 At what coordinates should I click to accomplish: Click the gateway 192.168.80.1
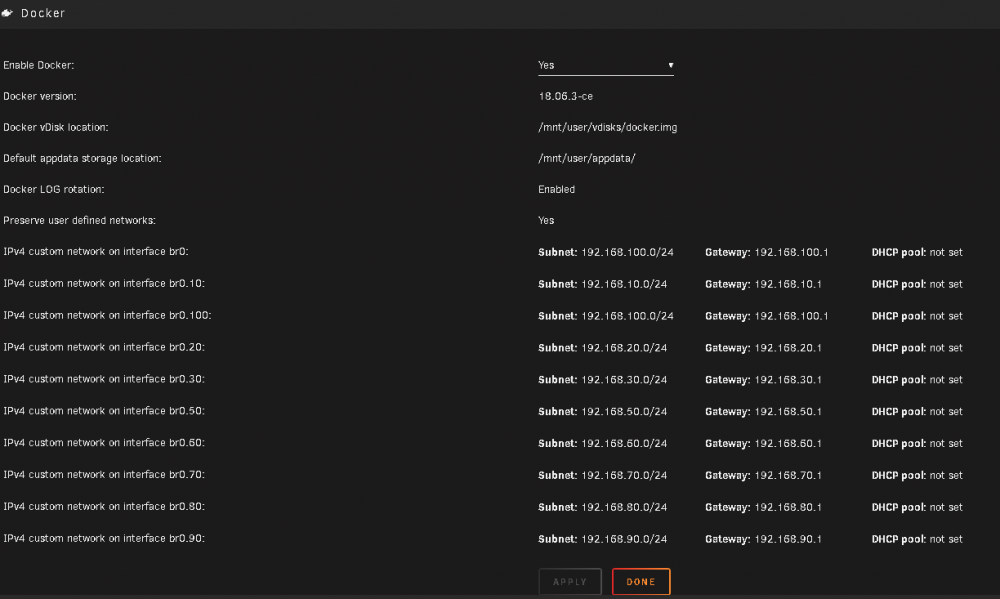coord(788,508)
